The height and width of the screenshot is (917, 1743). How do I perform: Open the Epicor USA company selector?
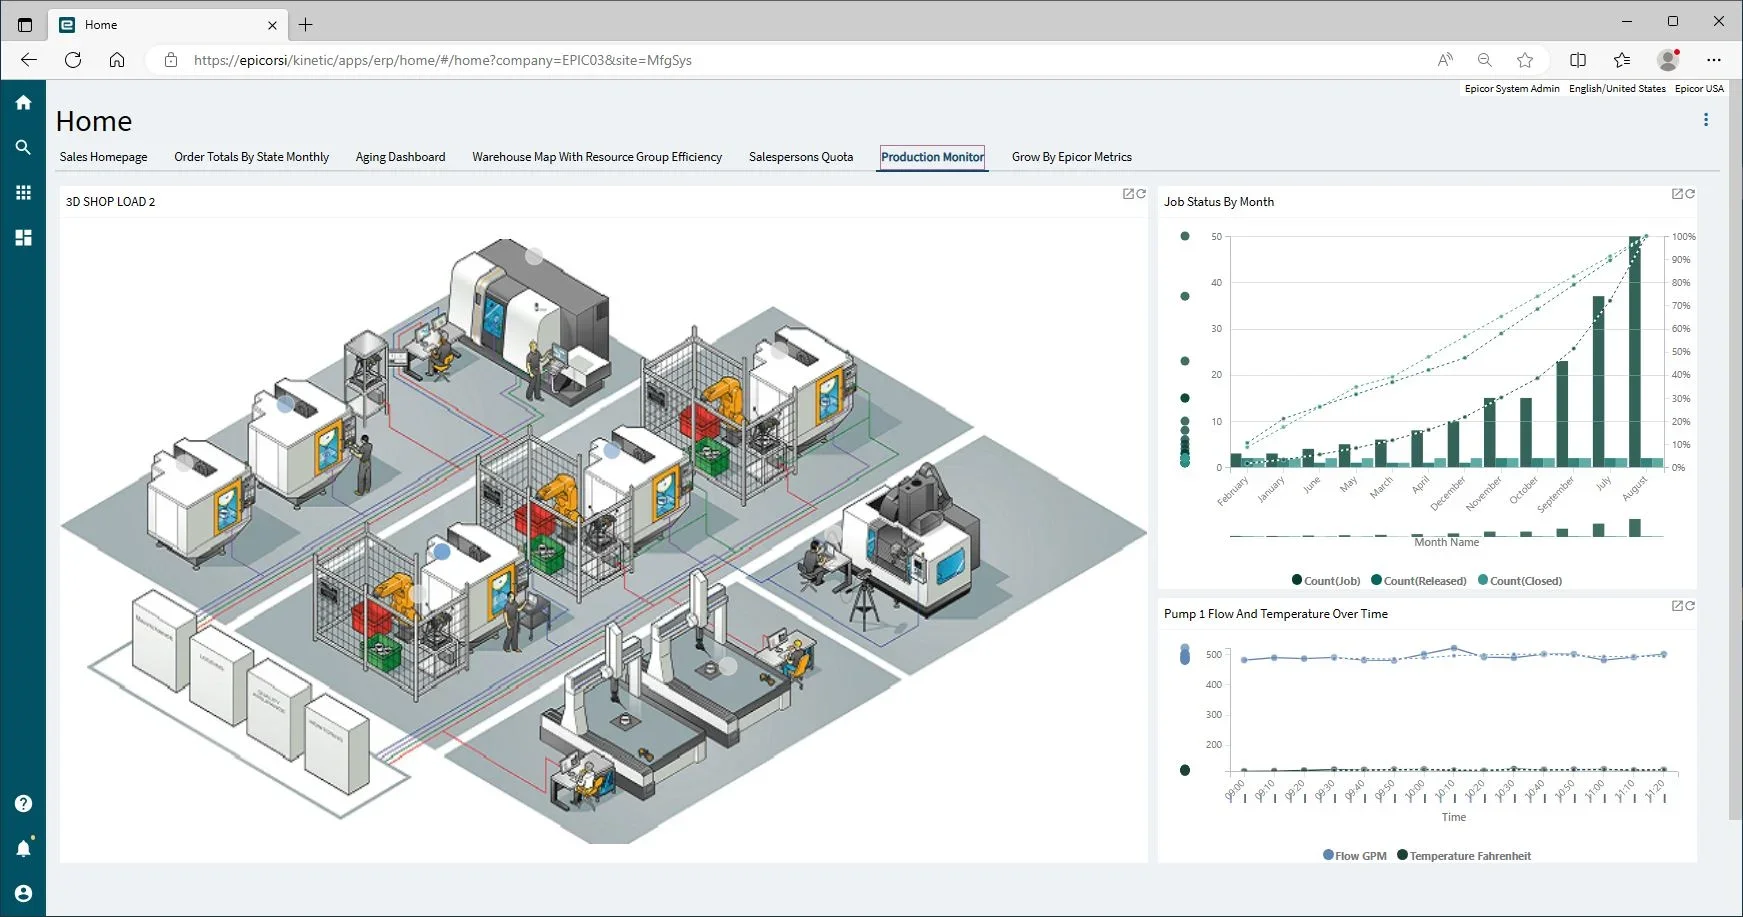[x=1699, y=89]
